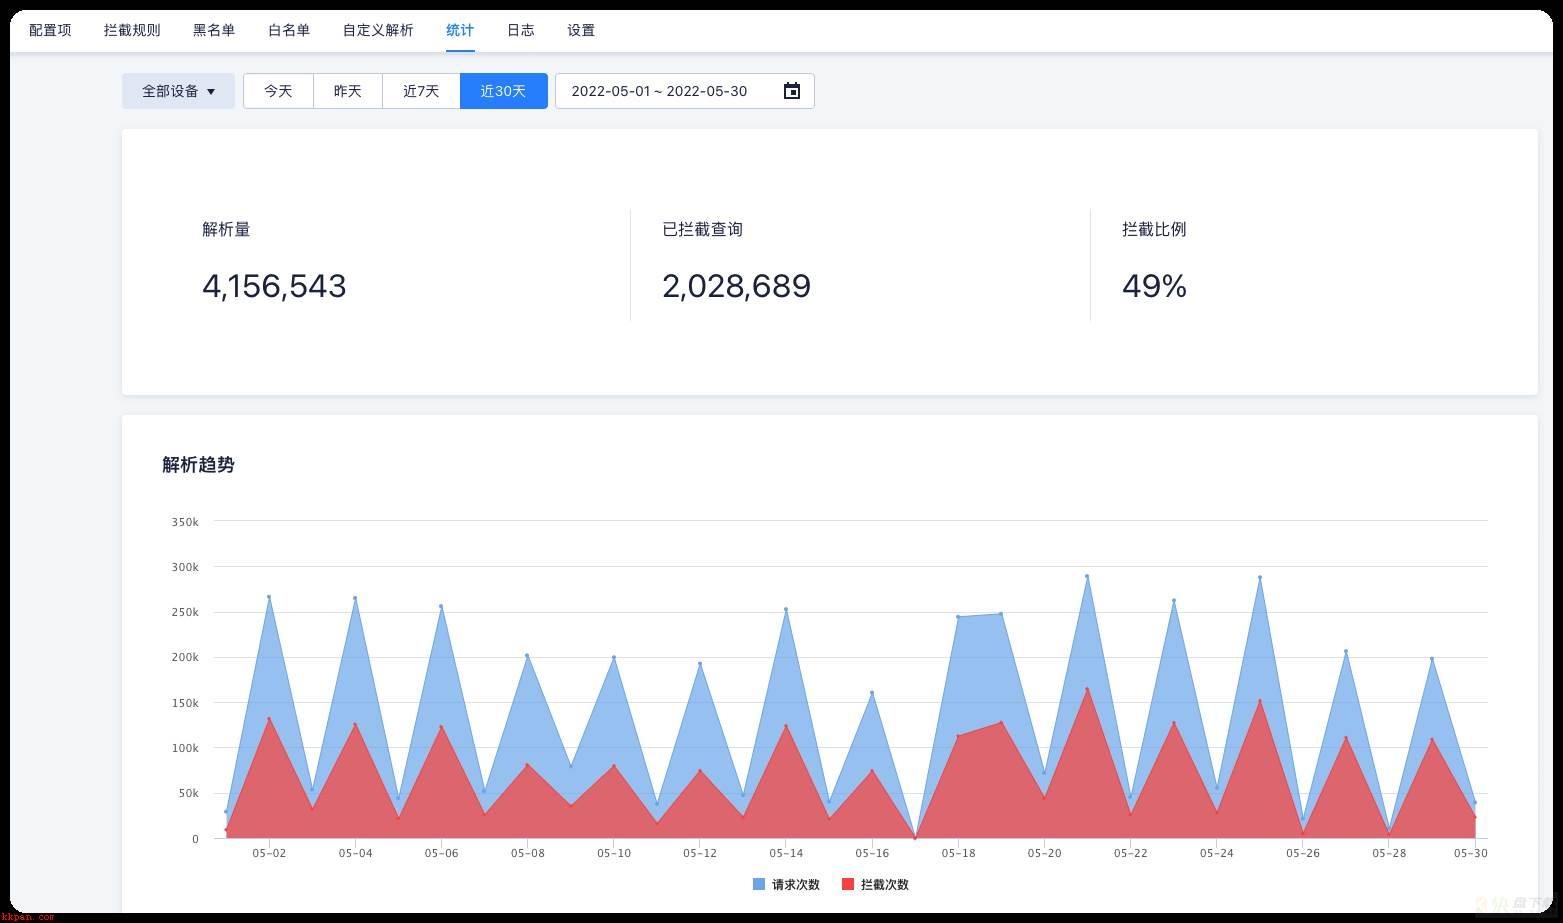
Task: Click the 350k y-axis label
Action: click(185, 522)
